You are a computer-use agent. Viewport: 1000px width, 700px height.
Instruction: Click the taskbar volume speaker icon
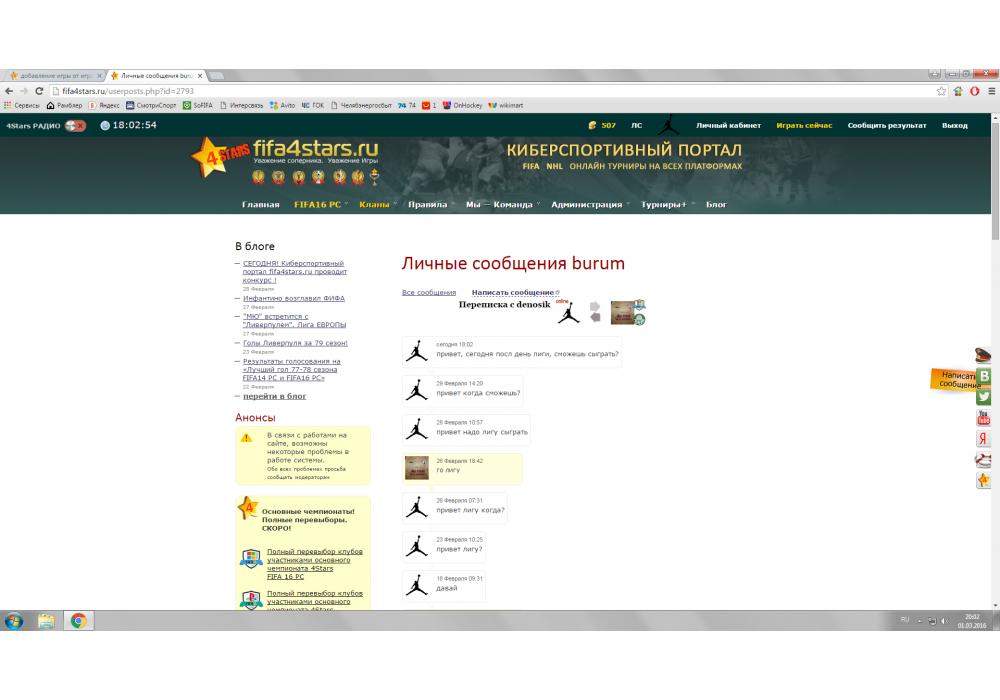(x=943, y=621)
